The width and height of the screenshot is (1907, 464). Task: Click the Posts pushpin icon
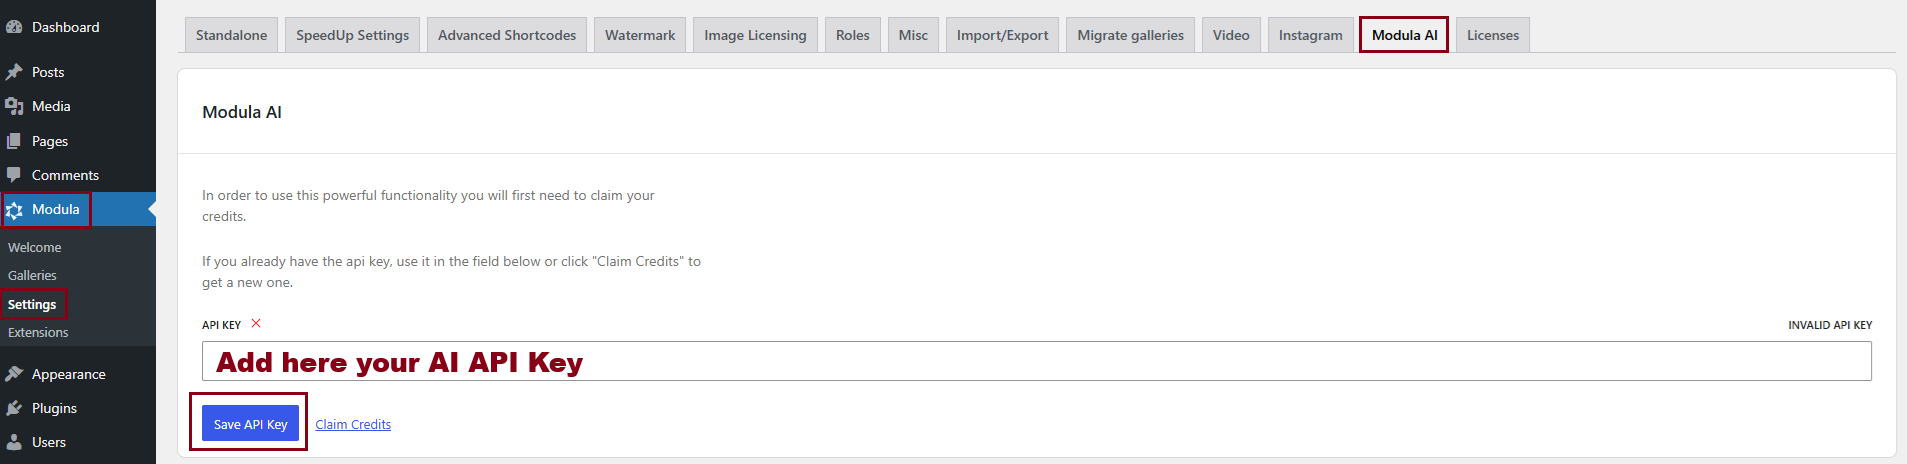[14, 72]
